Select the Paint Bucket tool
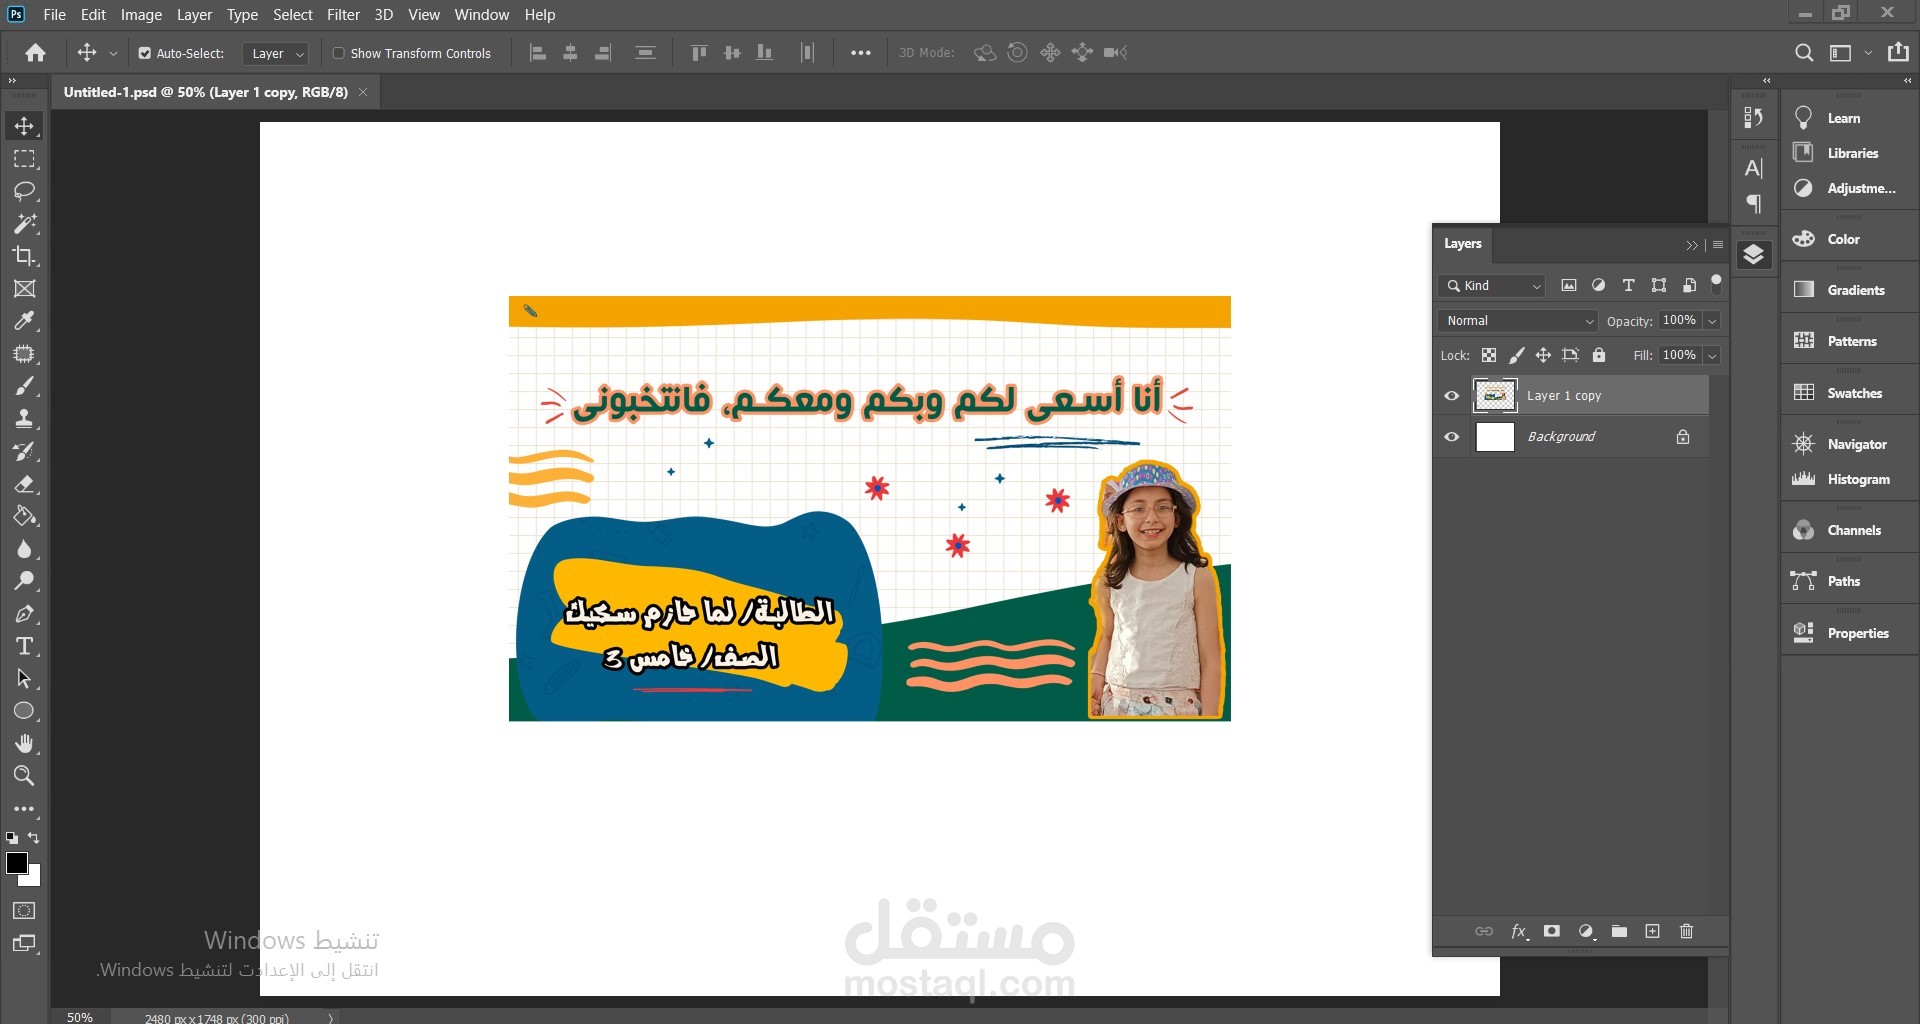1920x1024 pixels. pyautogui.click(x=24, y=516)
